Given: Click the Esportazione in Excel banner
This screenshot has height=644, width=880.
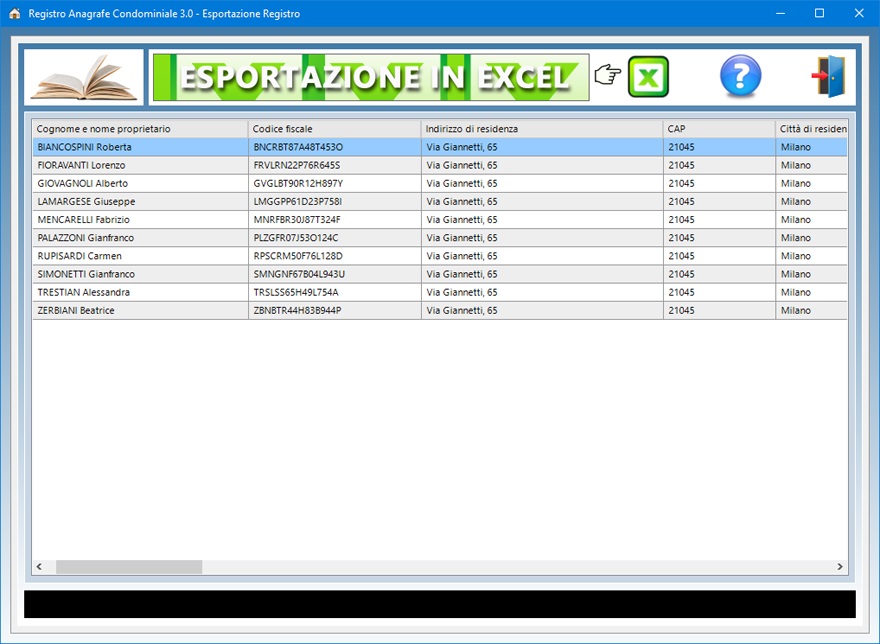Looking at the screenshot, I should click(x=370, y=77).
